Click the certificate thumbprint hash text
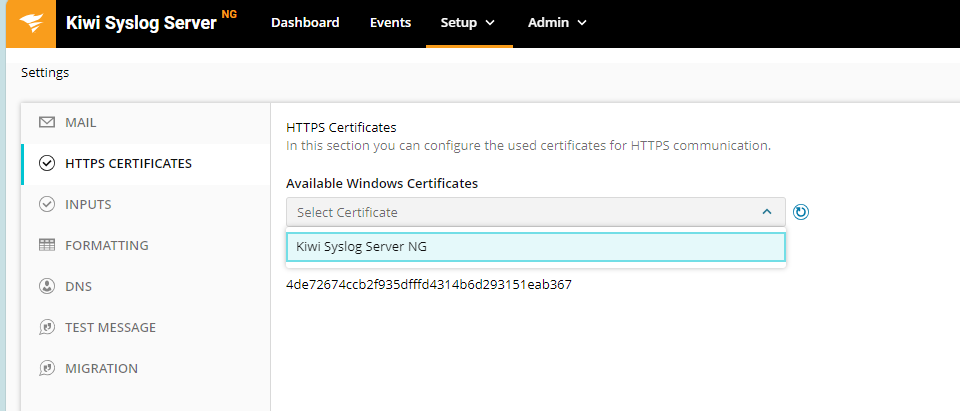 click(429, 285)
